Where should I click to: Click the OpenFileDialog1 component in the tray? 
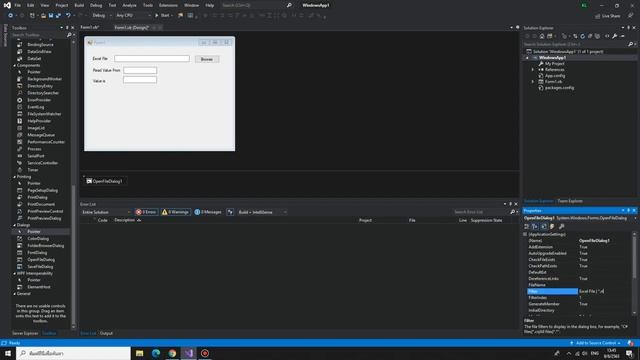105,181
